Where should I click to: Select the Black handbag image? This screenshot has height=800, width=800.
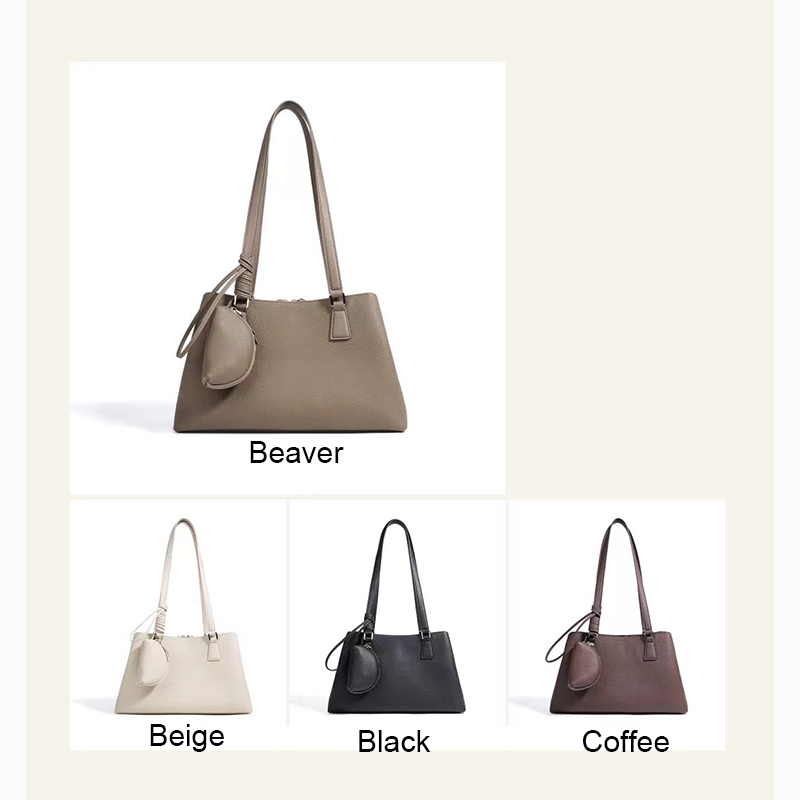tap(396, 616)
